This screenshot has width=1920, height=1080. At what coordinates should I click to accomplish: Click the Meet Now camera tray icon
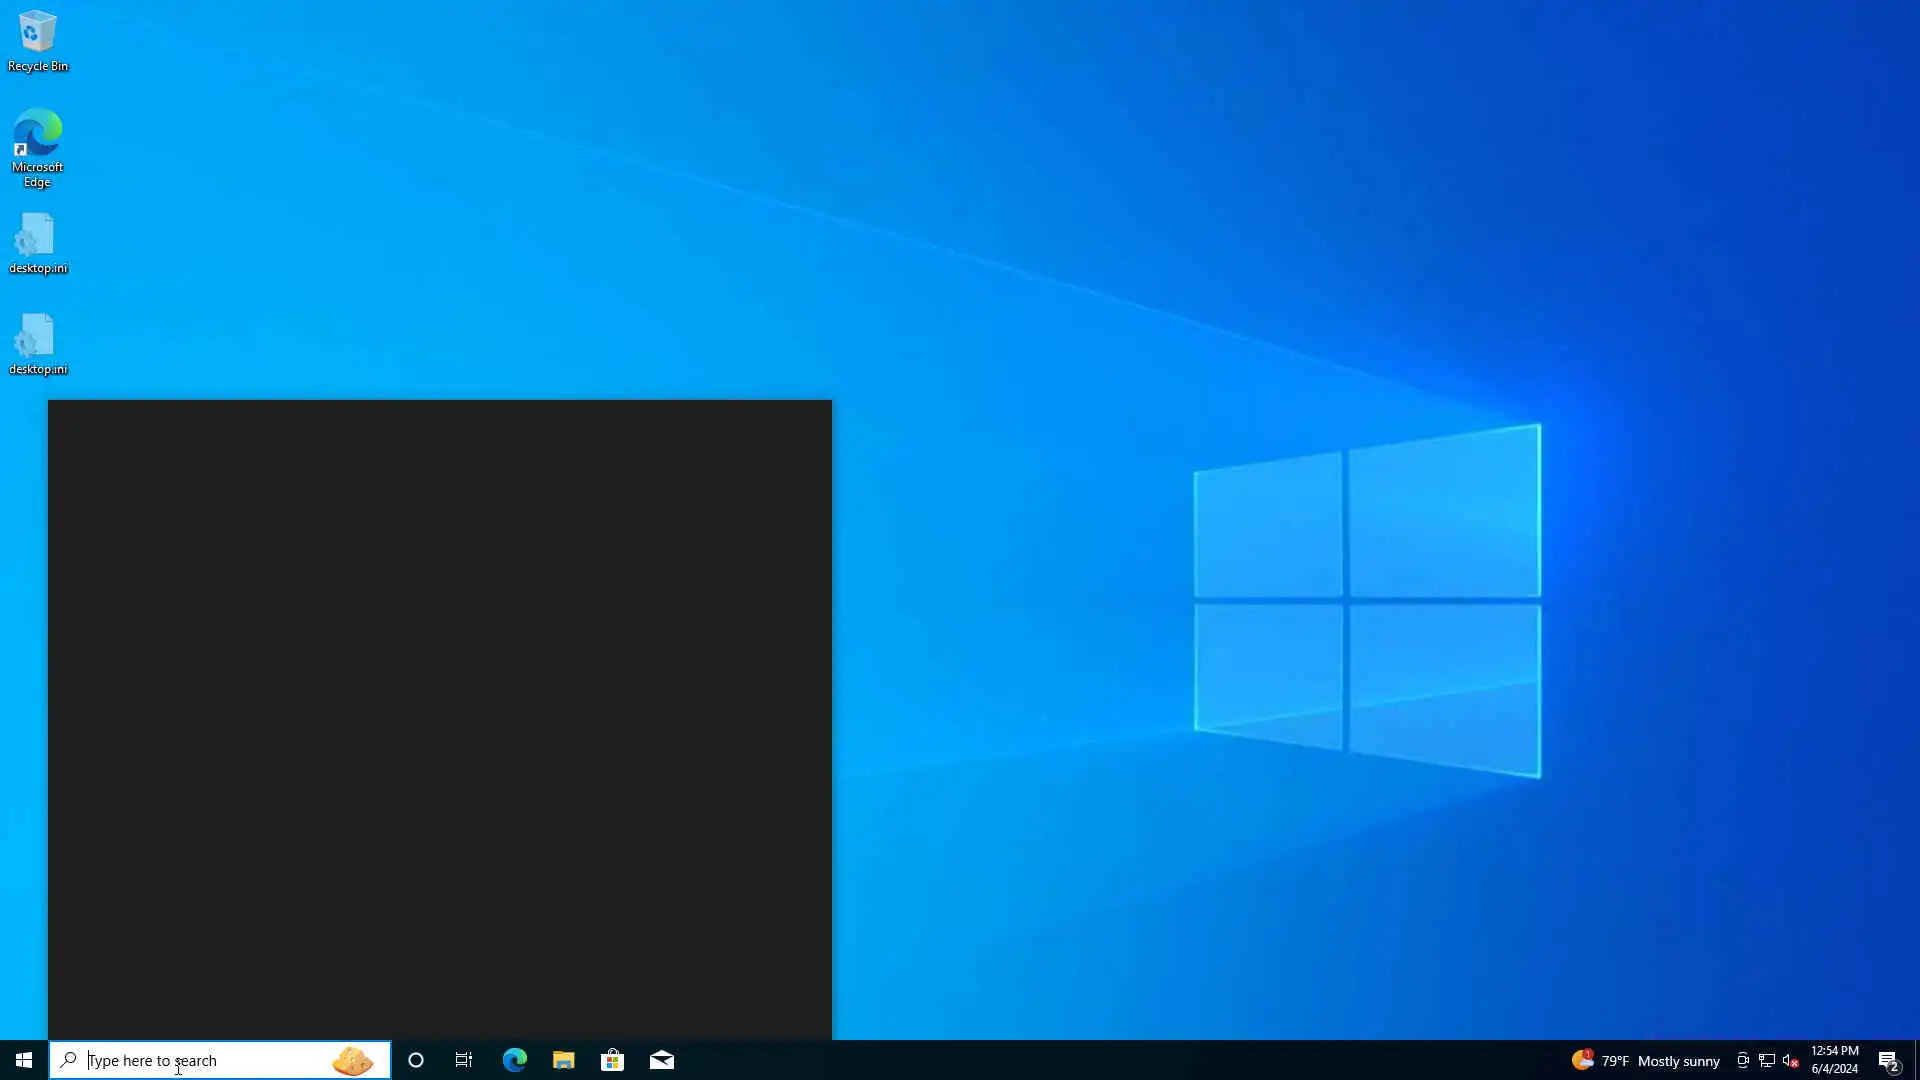(1742, 1060)
